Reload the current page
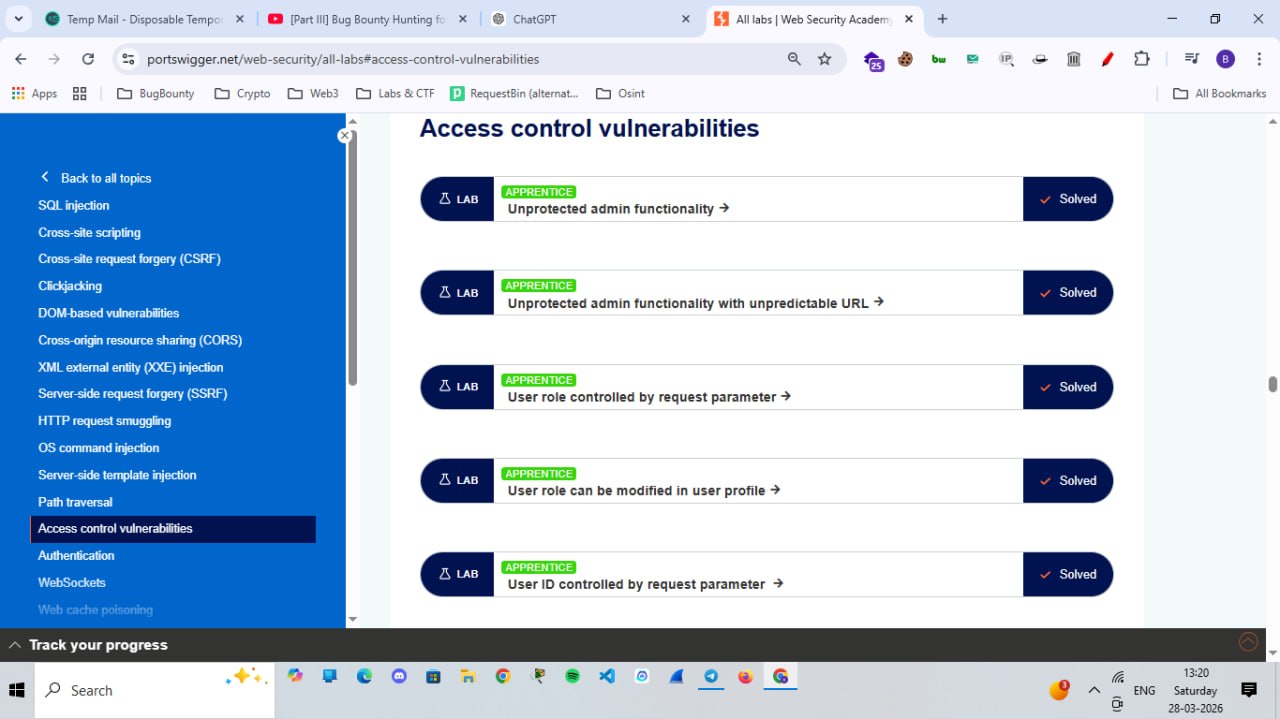Viewport: 1280px width, 719px height. [x=88, y=59]
